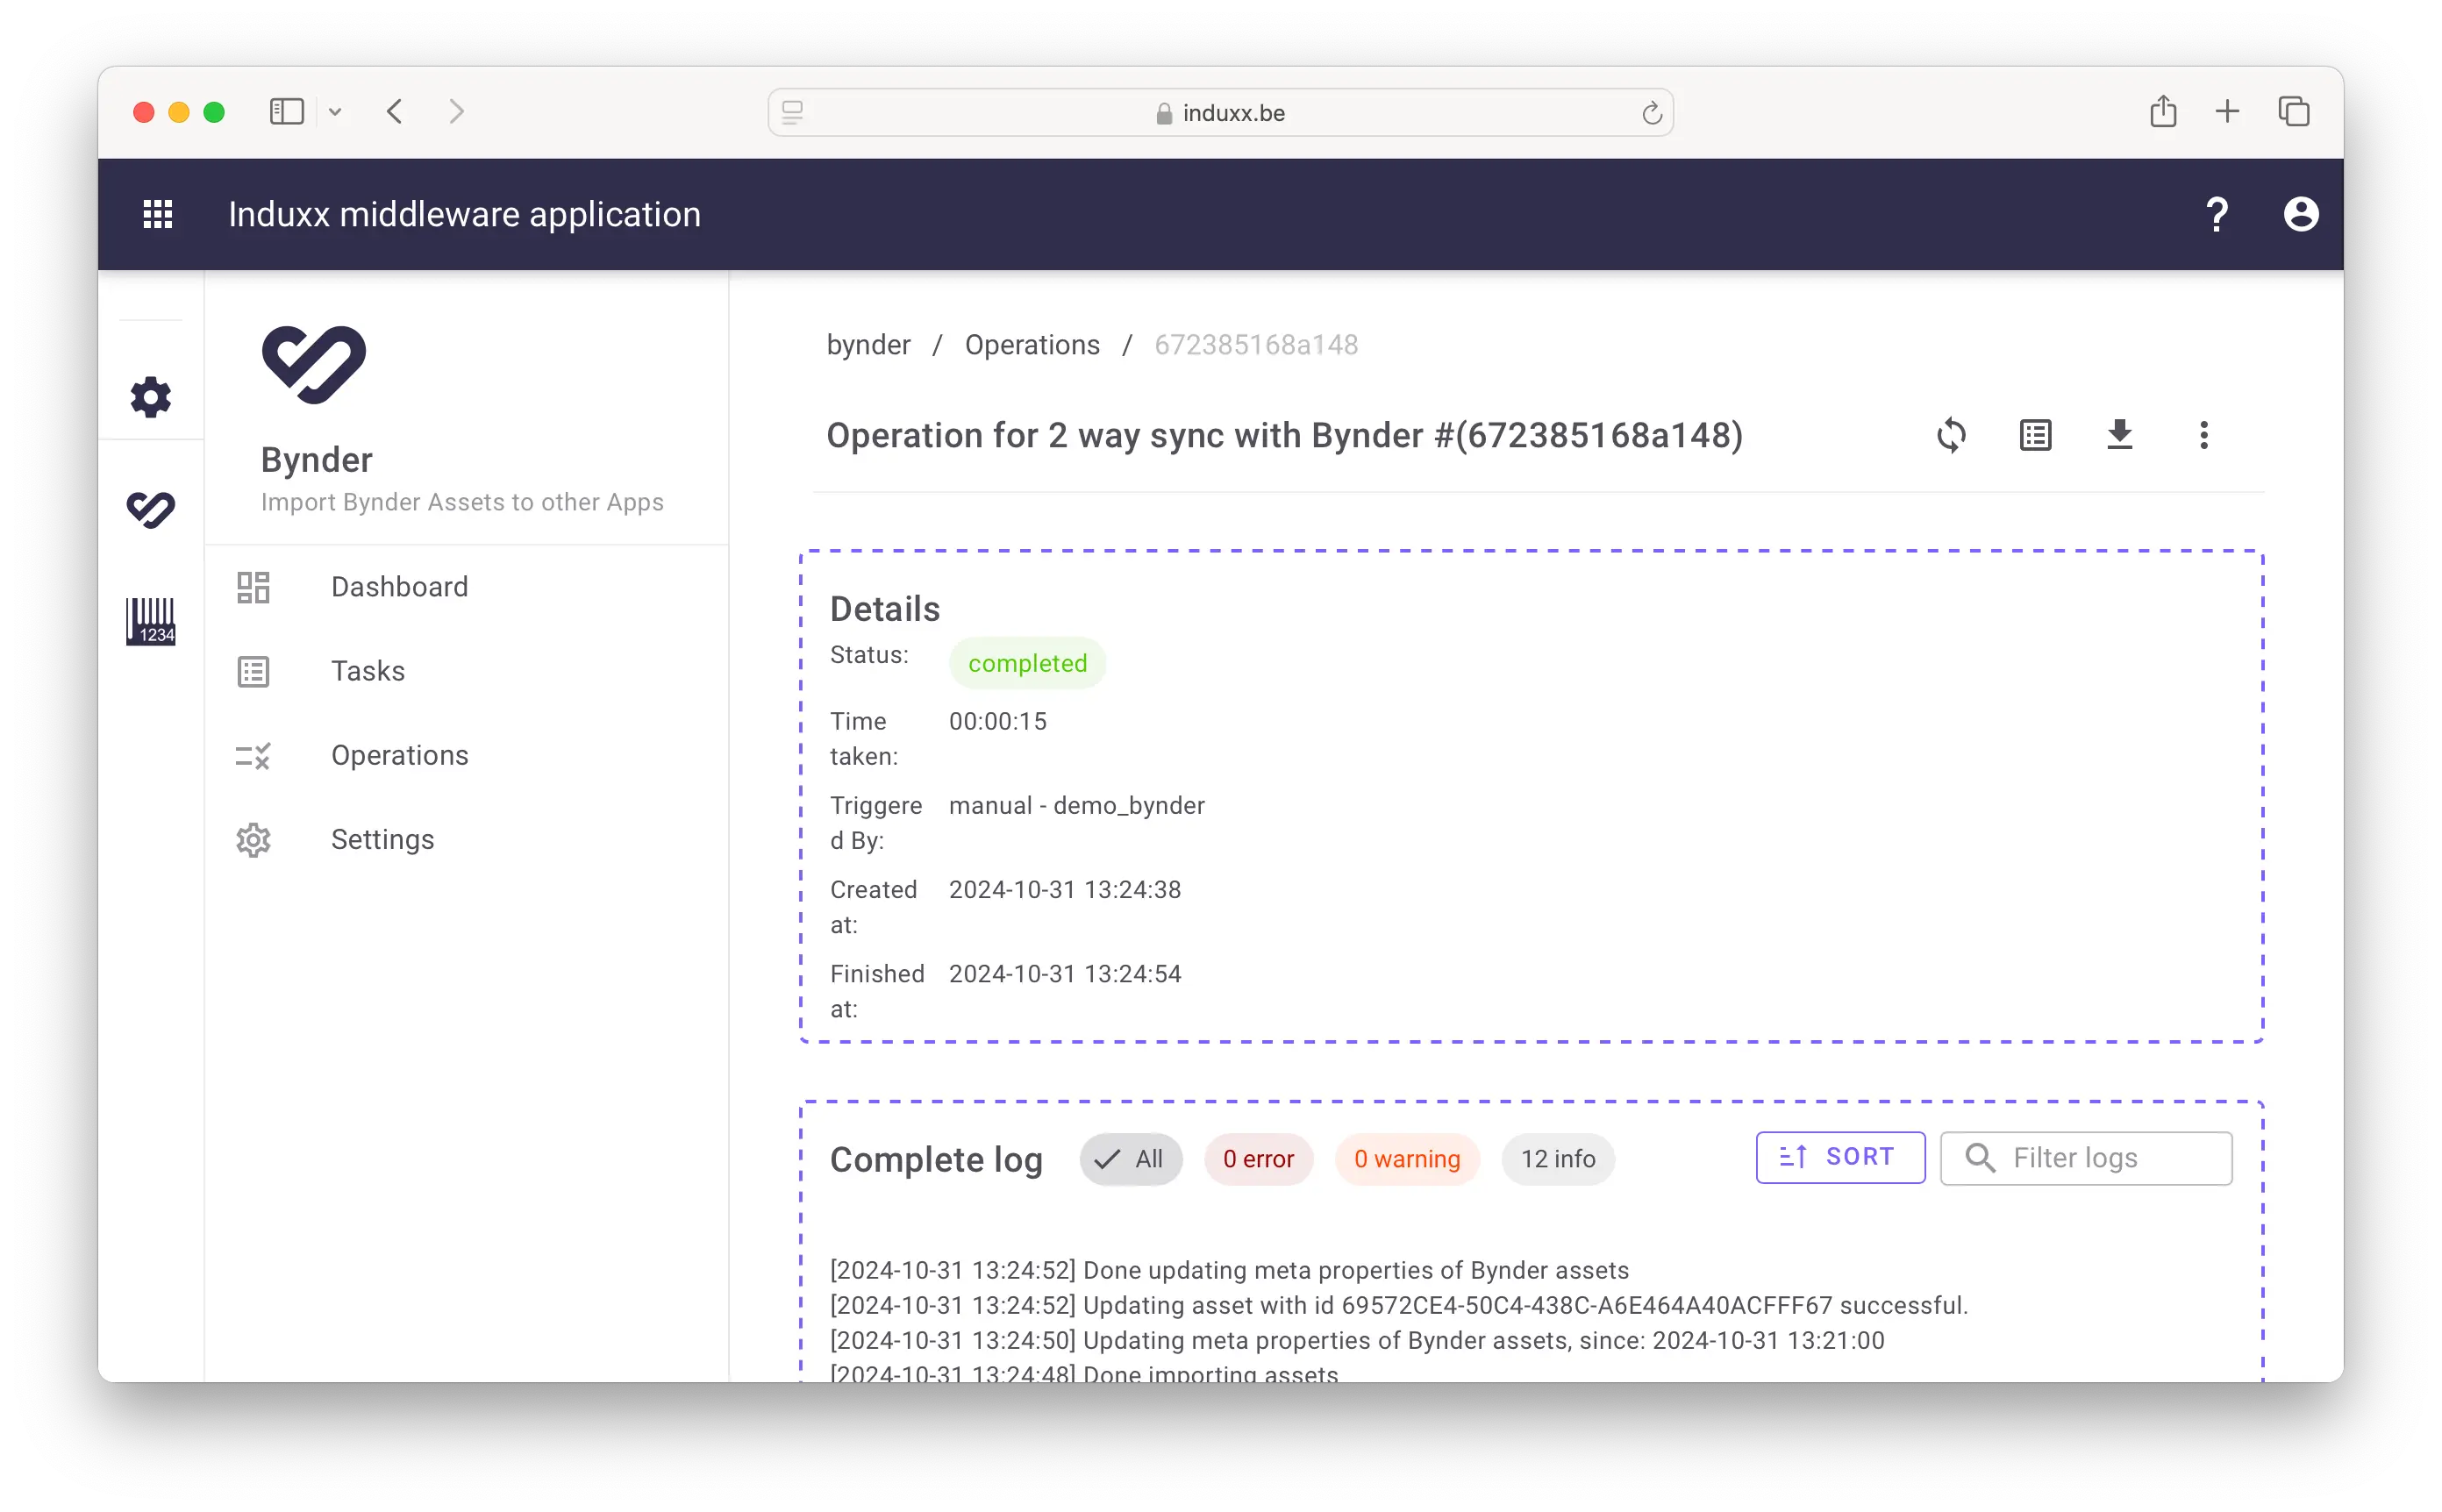Image resolution: width=2442 pixels, height=1512 pixels.
Task: Open the gear settings app in left rail
Action: click(x=151, y=397)
